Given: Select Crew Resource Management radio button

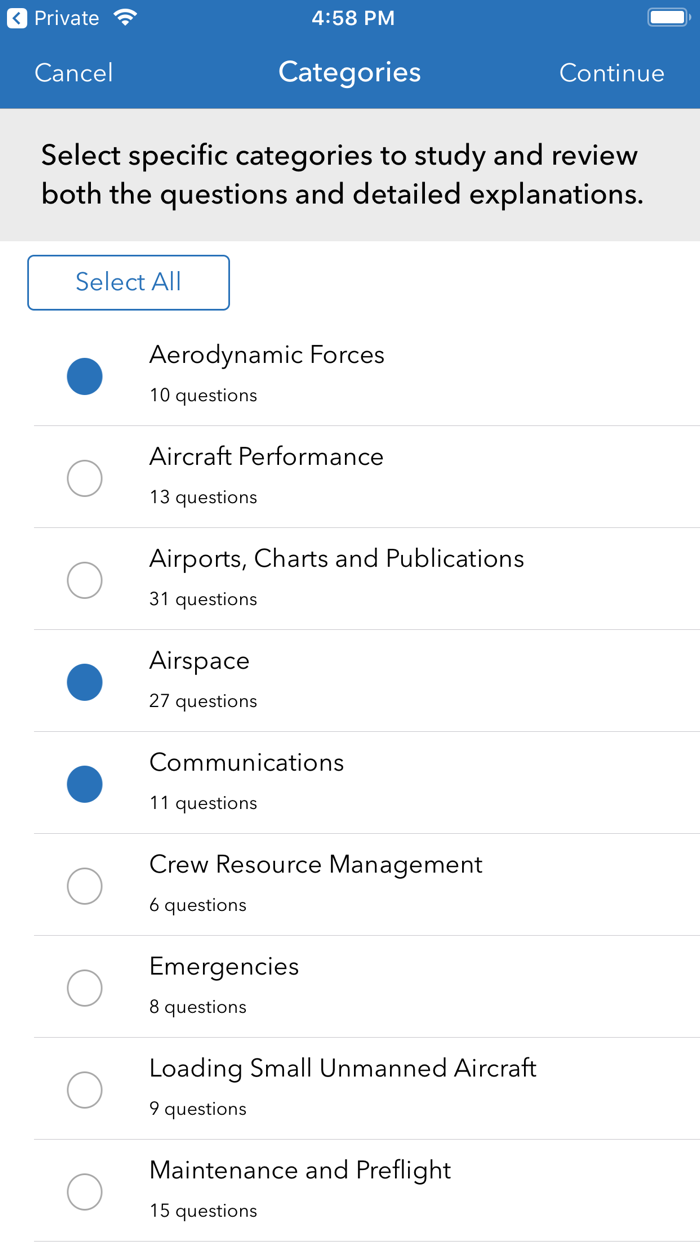Looking at the screenshot, I should click(x=84, y=887).
